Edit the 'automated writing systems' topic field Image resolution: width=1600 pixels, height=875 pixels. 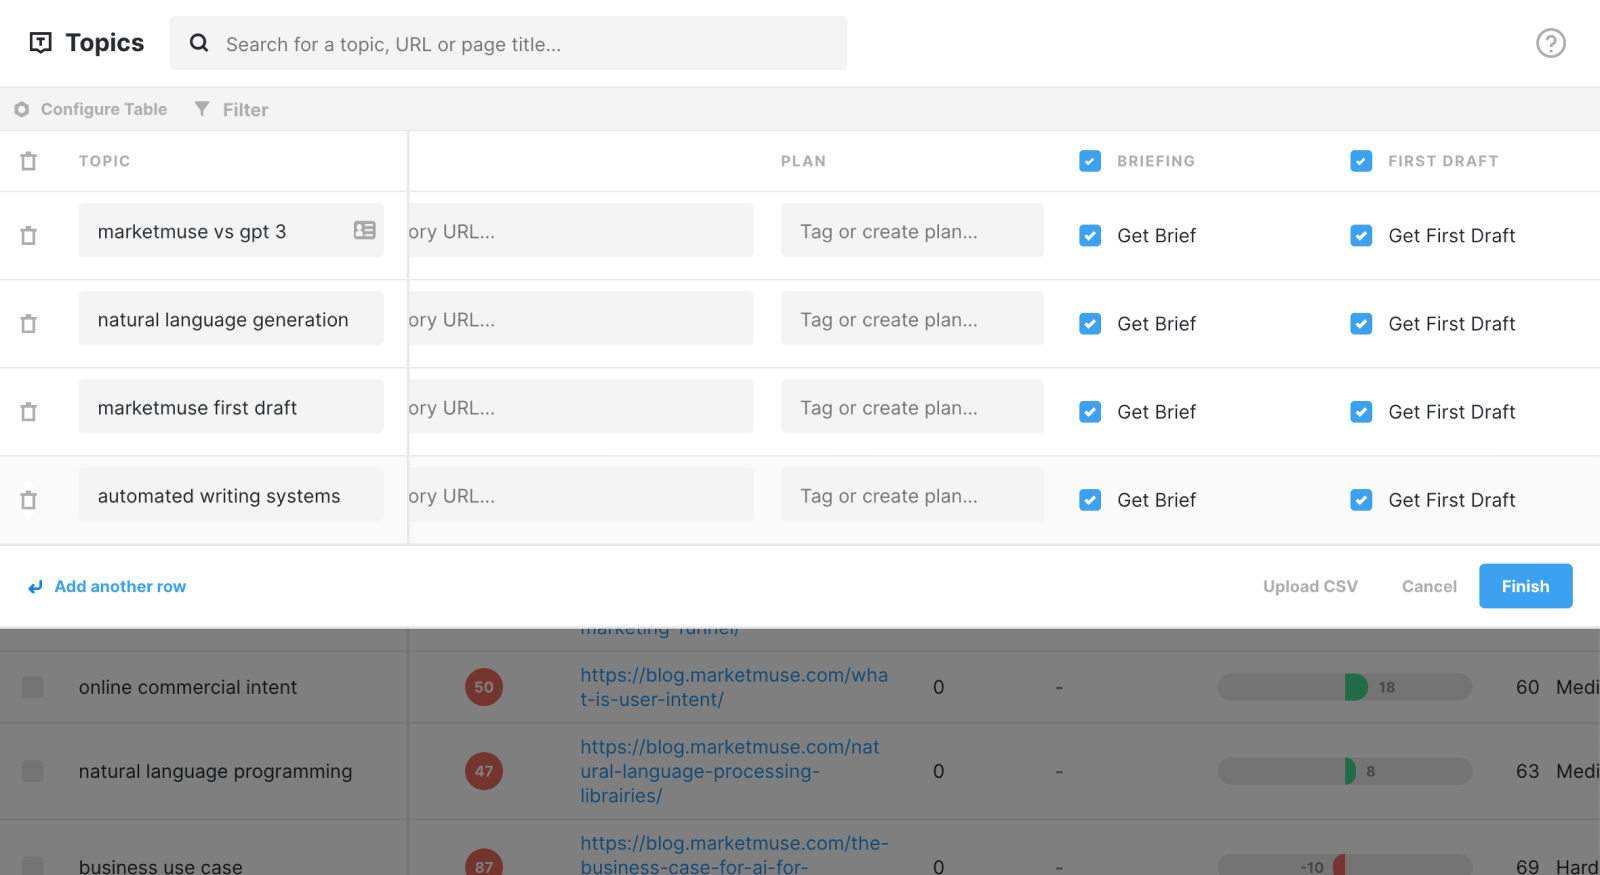(231, 495)
